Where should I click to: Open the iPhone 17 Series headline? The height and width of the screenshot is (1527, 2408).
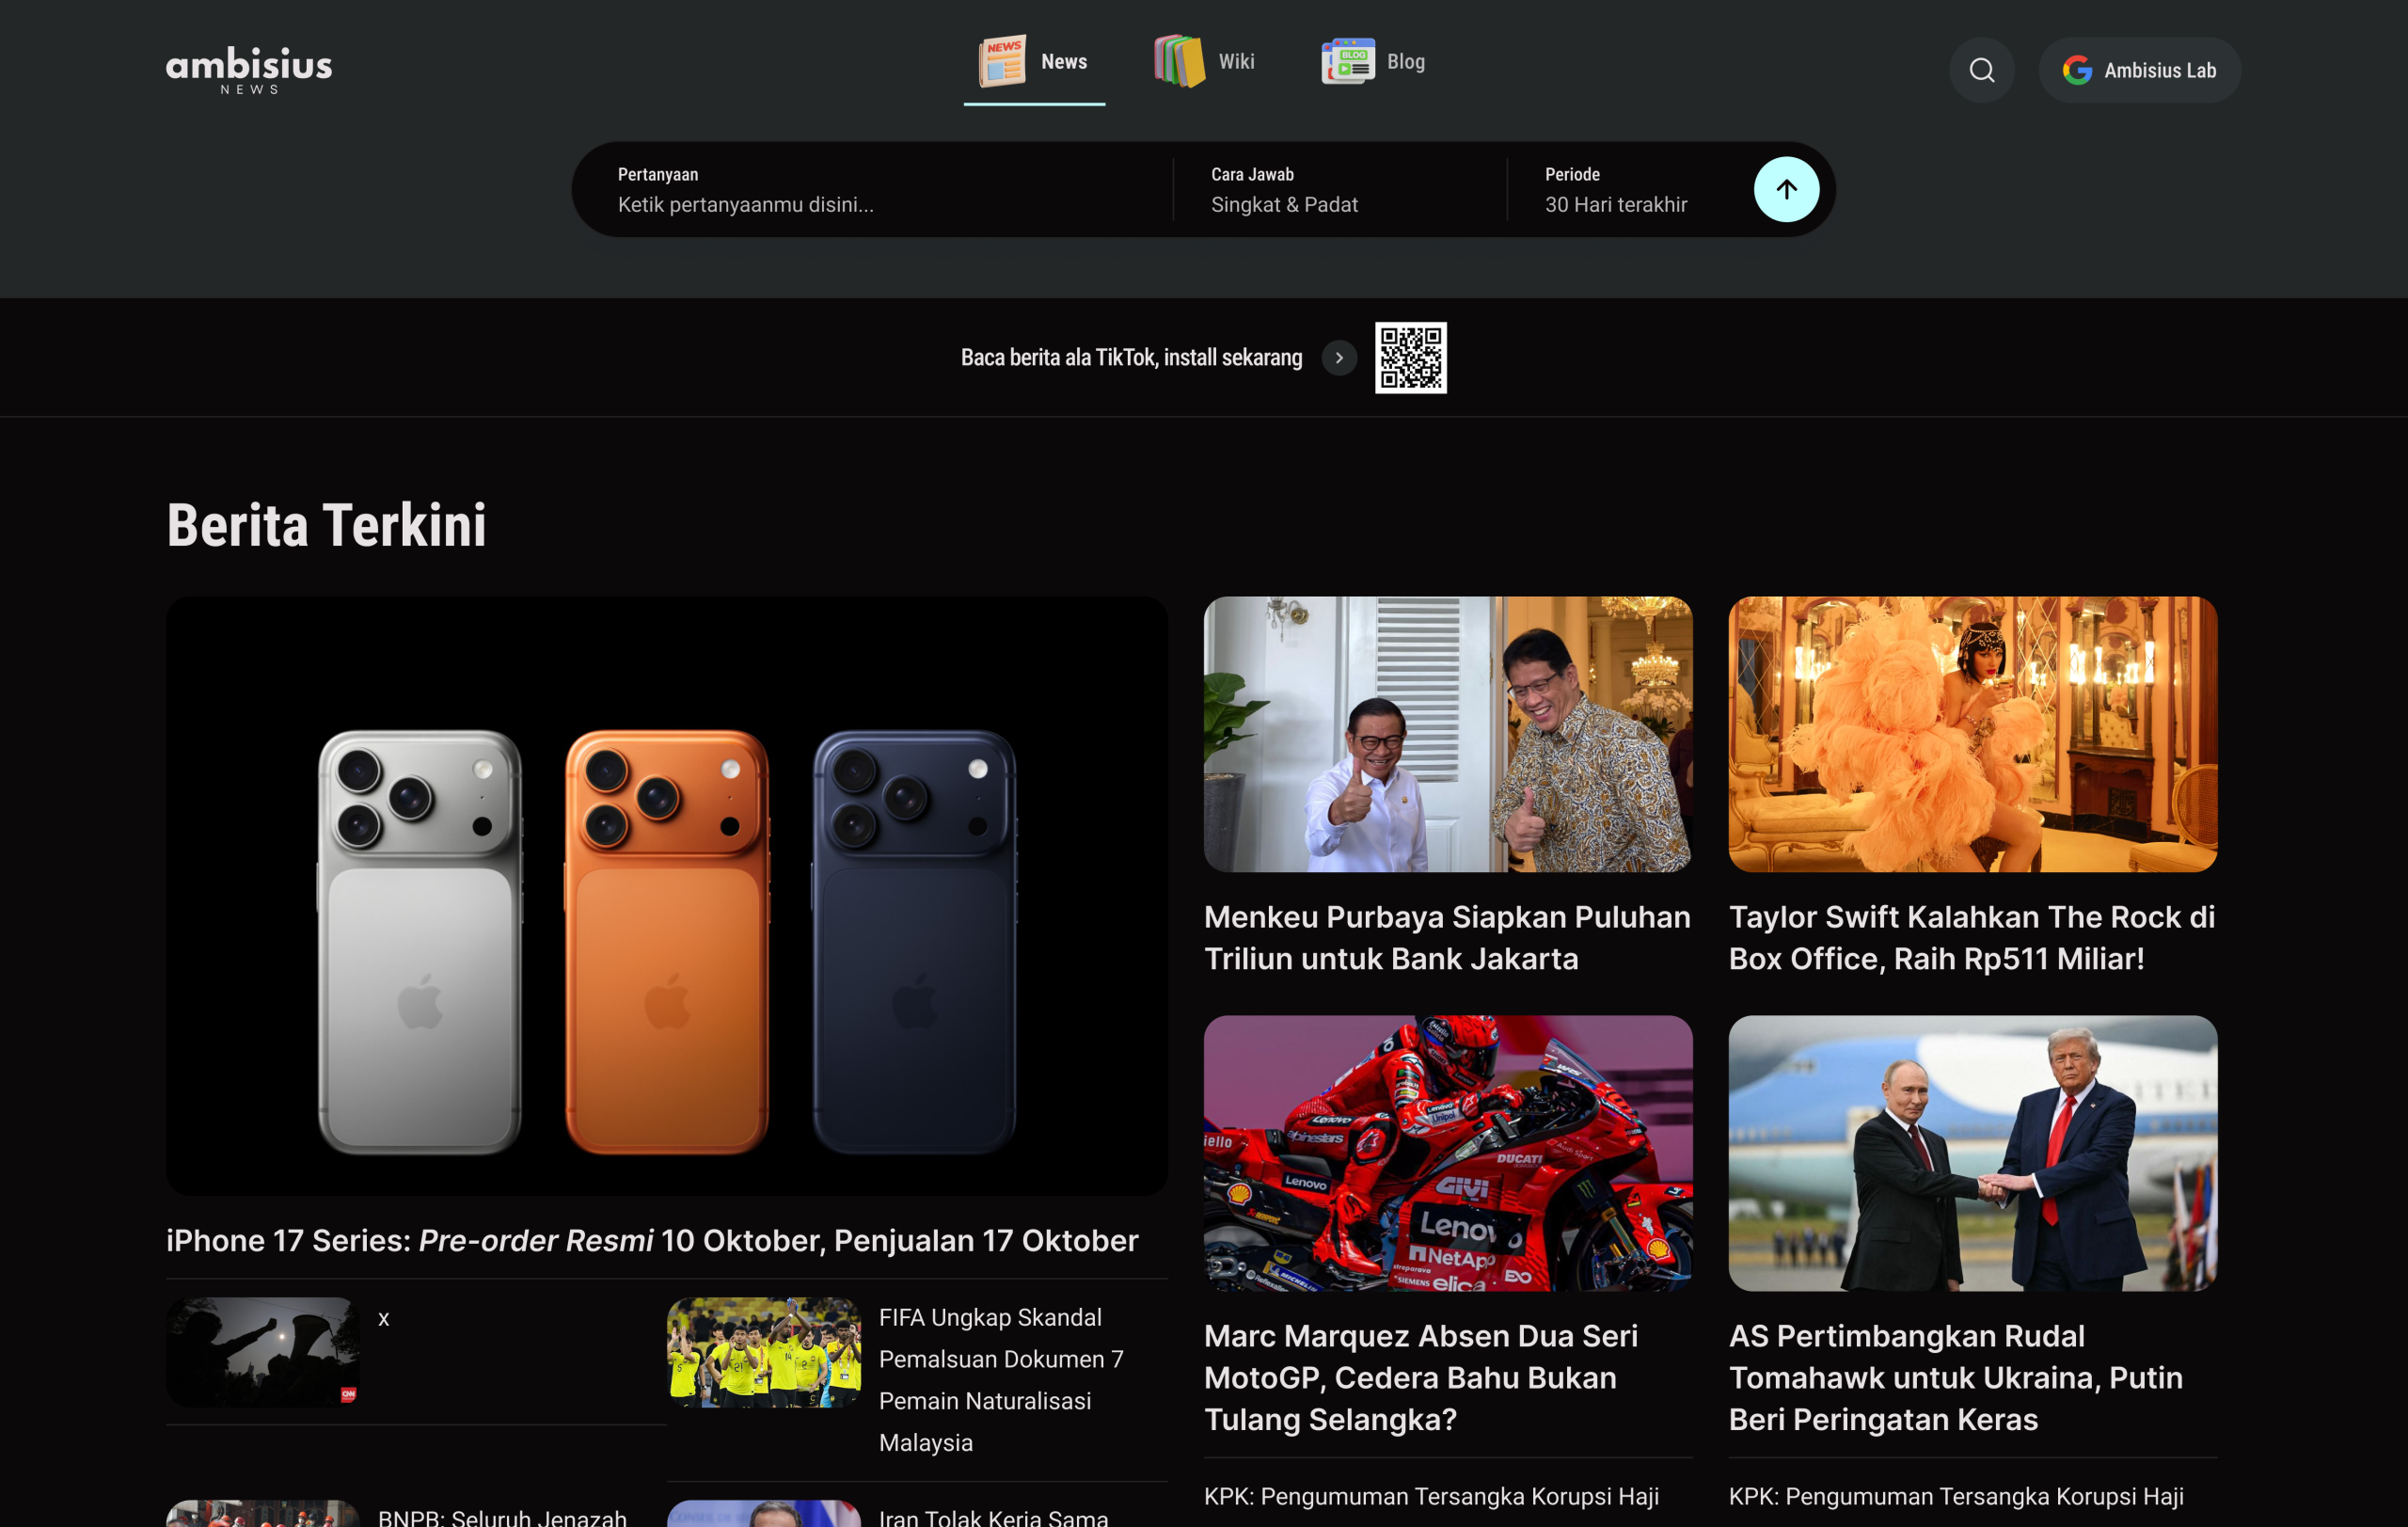coord(652,1240)
